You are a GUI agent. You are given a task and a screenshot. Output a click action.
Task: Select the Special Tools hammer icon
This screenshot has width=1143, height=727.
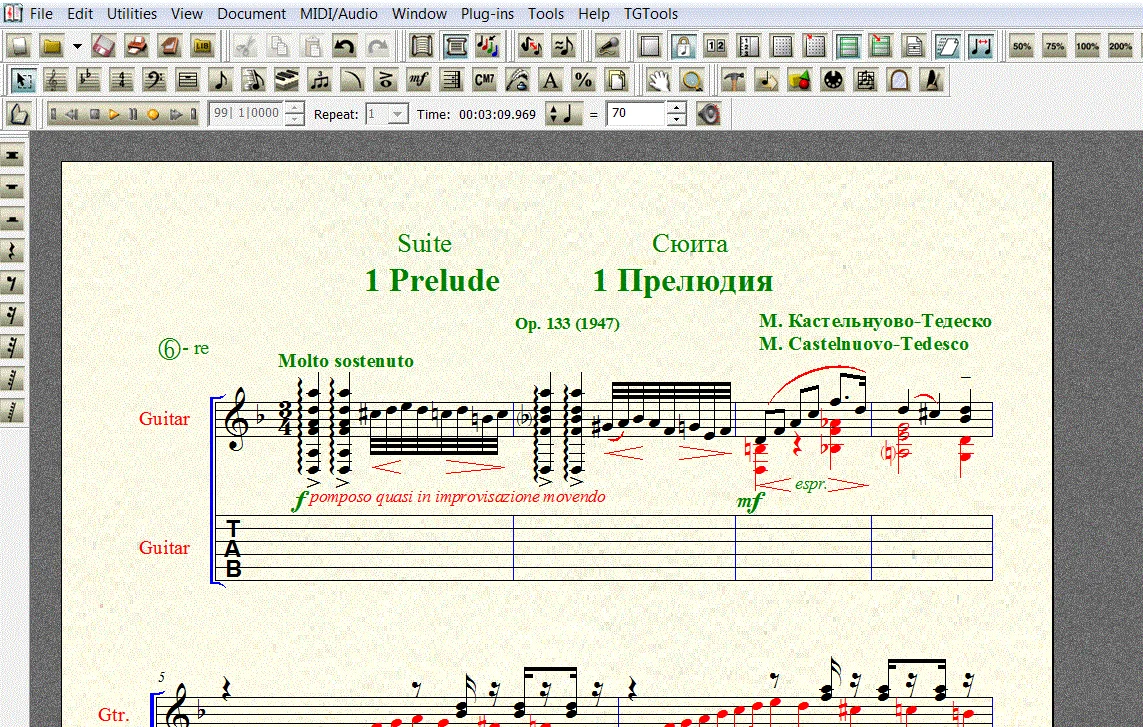733,79
